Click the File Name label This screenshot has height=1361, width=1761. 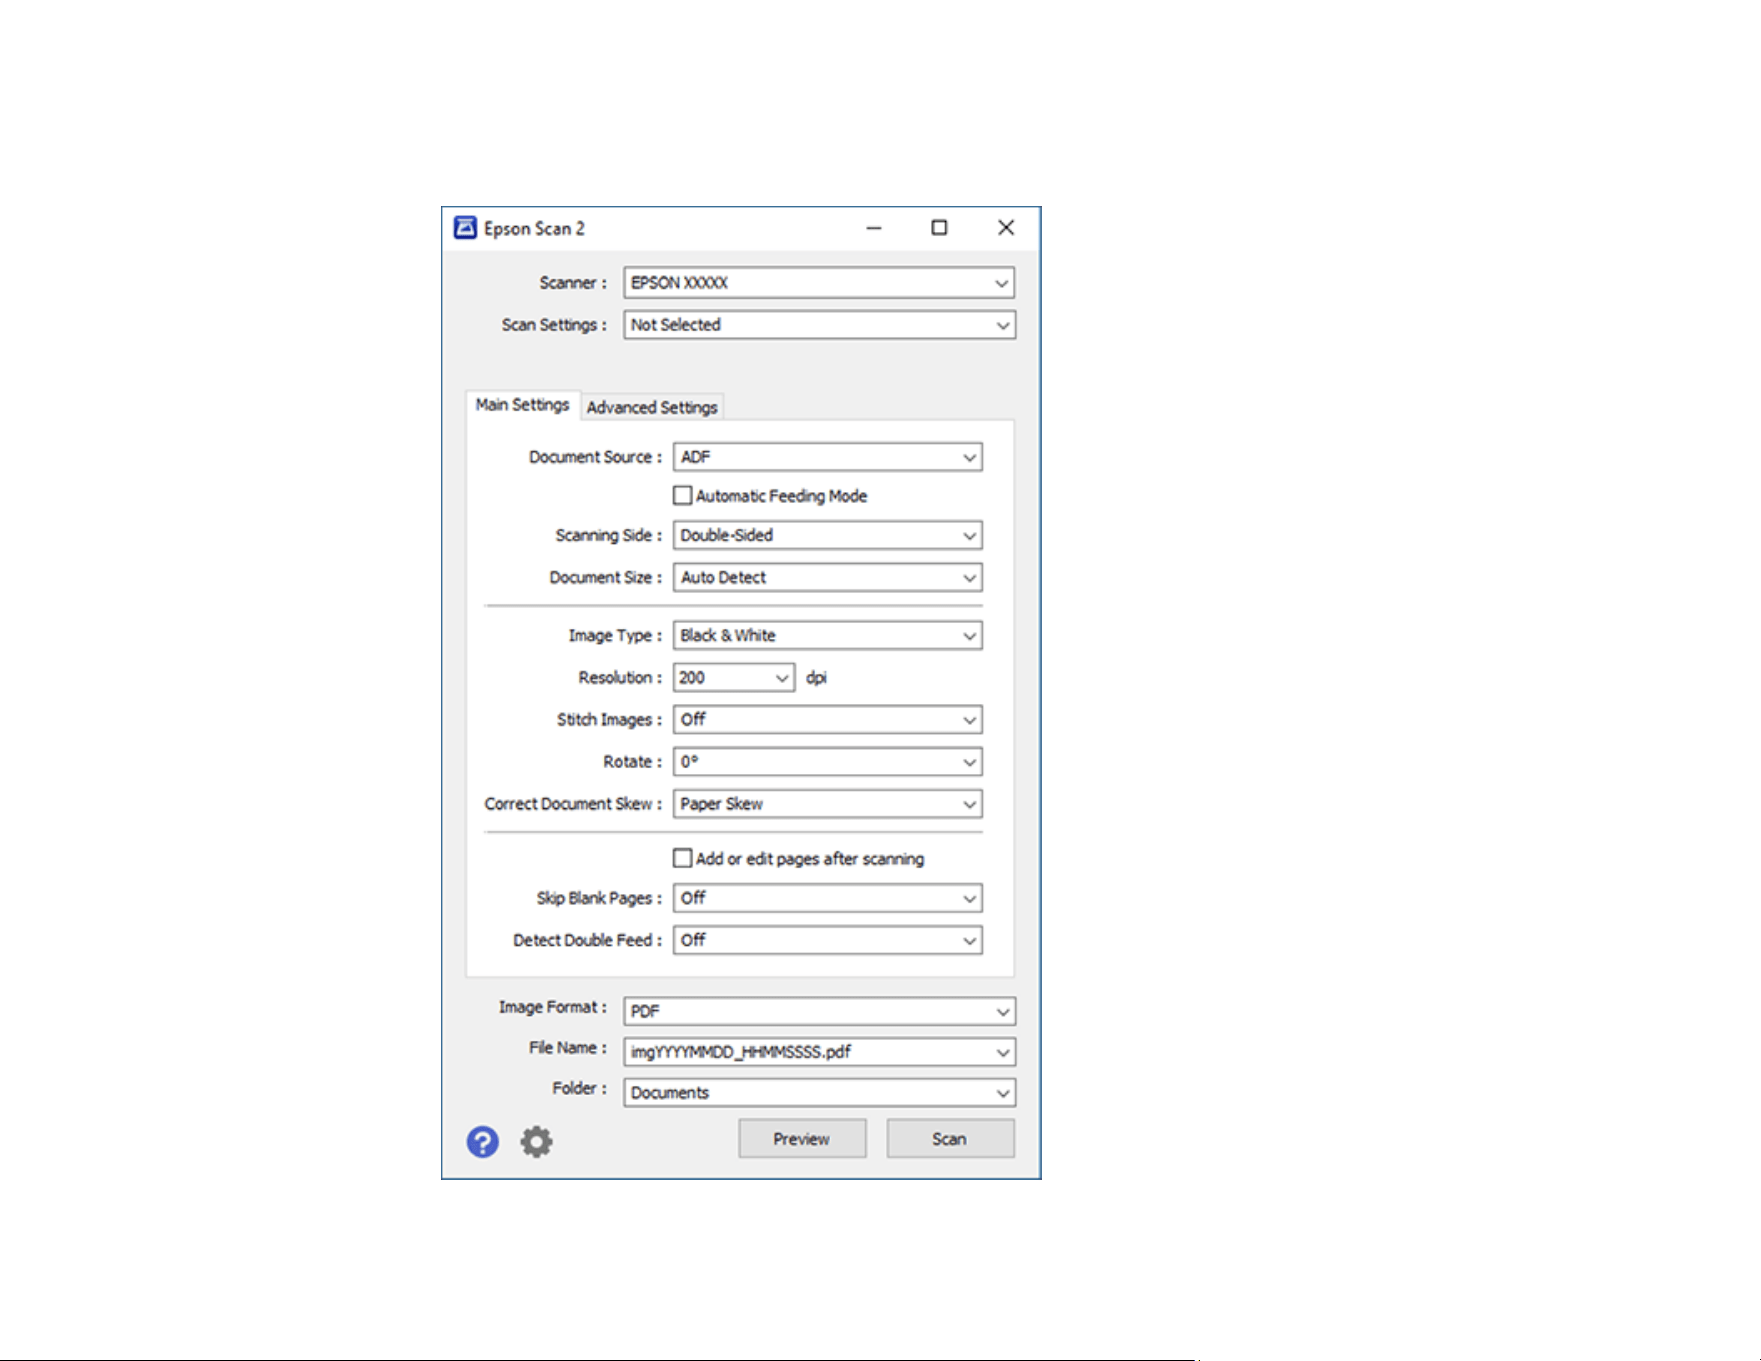click(x=568, y=1048)
